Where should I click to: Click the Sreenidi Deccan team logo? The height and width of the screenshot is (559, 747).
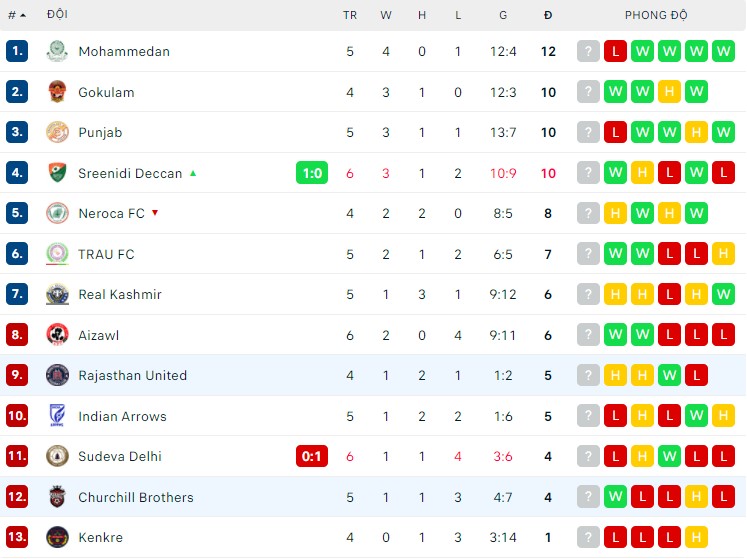coord(57,173)
